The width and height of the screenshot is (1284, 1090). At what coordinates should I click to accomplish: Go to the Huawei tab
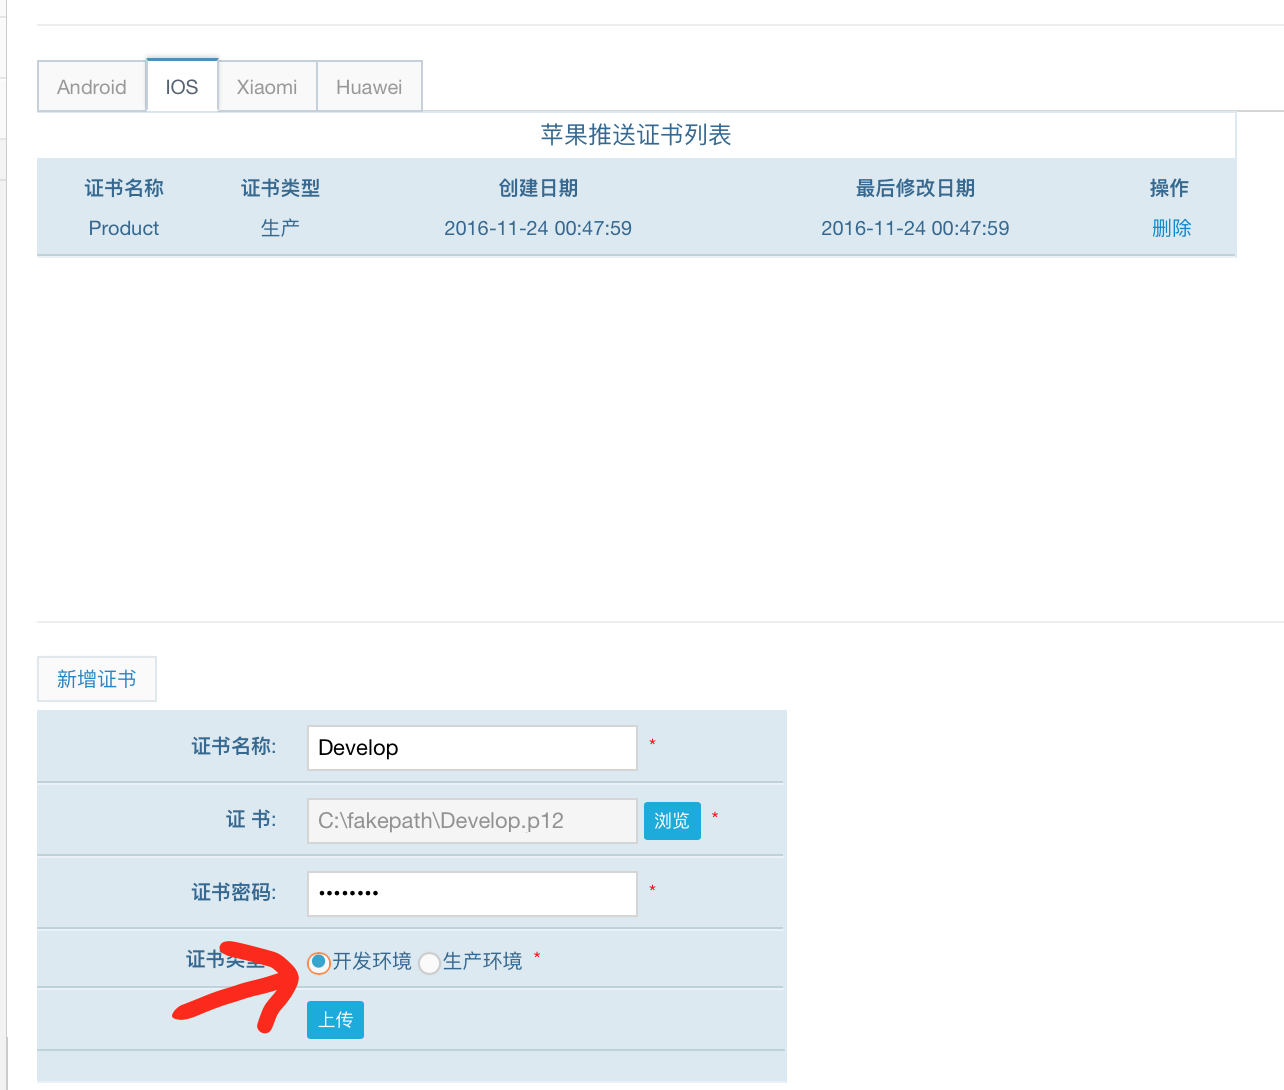[369, 87]
